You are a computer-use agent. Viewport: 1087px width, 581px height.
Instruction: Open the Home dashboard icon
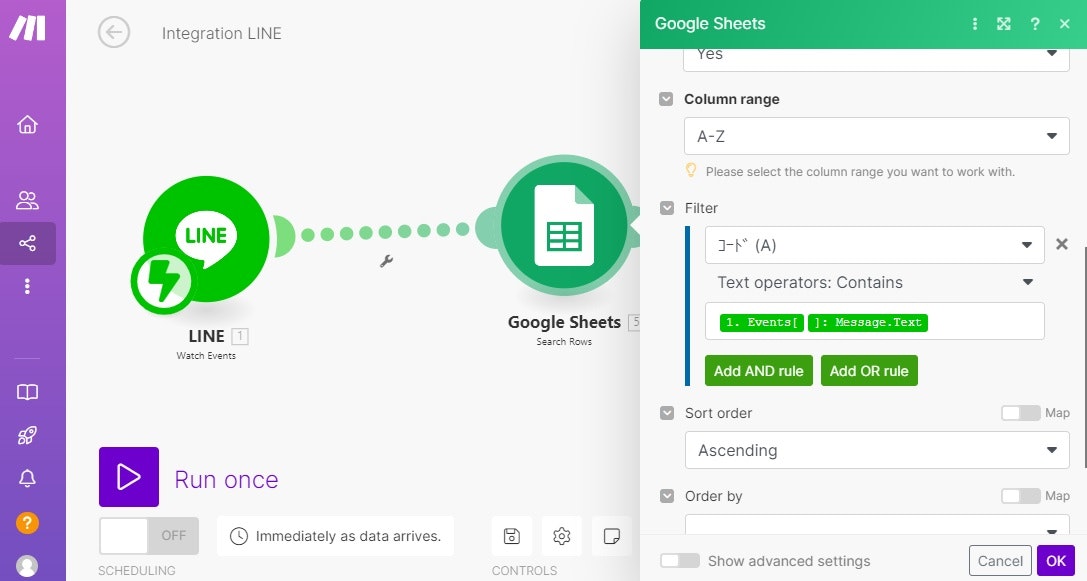tap(27, 124)
